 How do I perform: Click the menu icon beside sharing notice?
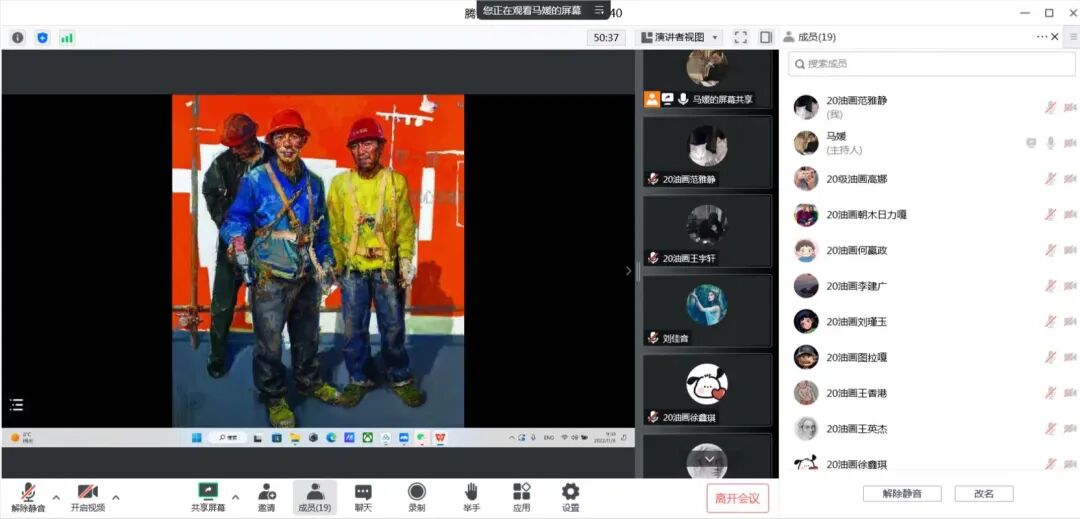click(x=599, y=10)
